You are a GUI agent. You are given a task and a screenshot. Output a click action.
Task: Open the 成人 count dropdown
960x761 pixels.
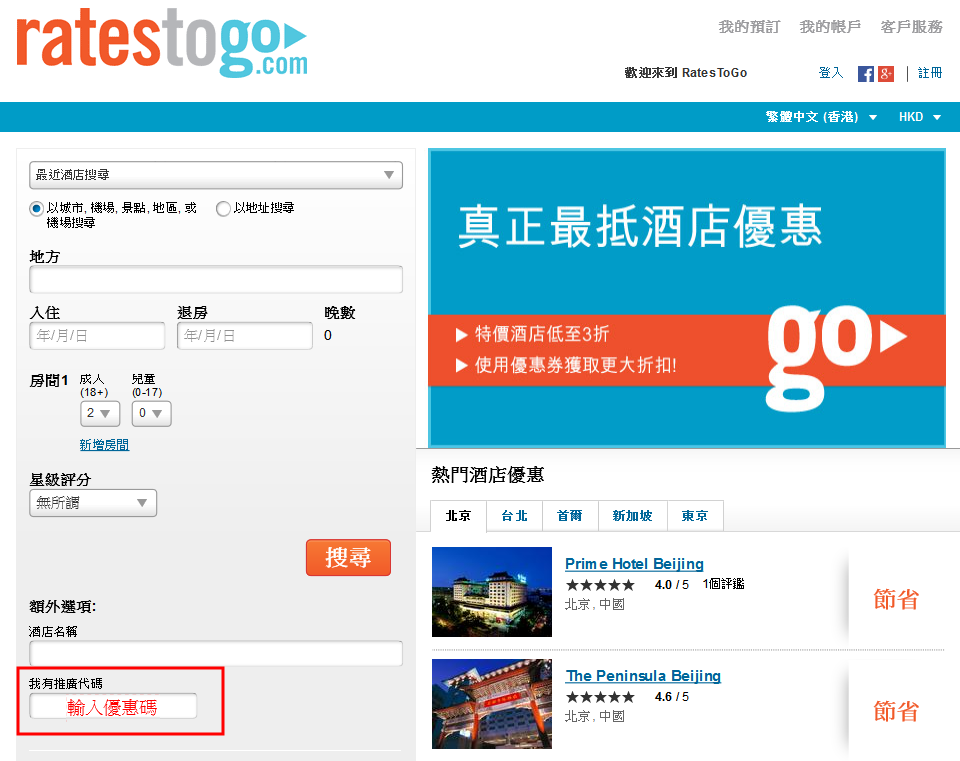tap(100, 413)
